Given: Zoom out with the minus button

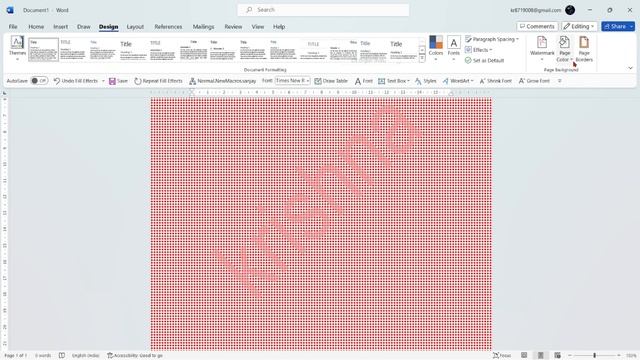Looking at the screenshot, I should click(570, 356).
